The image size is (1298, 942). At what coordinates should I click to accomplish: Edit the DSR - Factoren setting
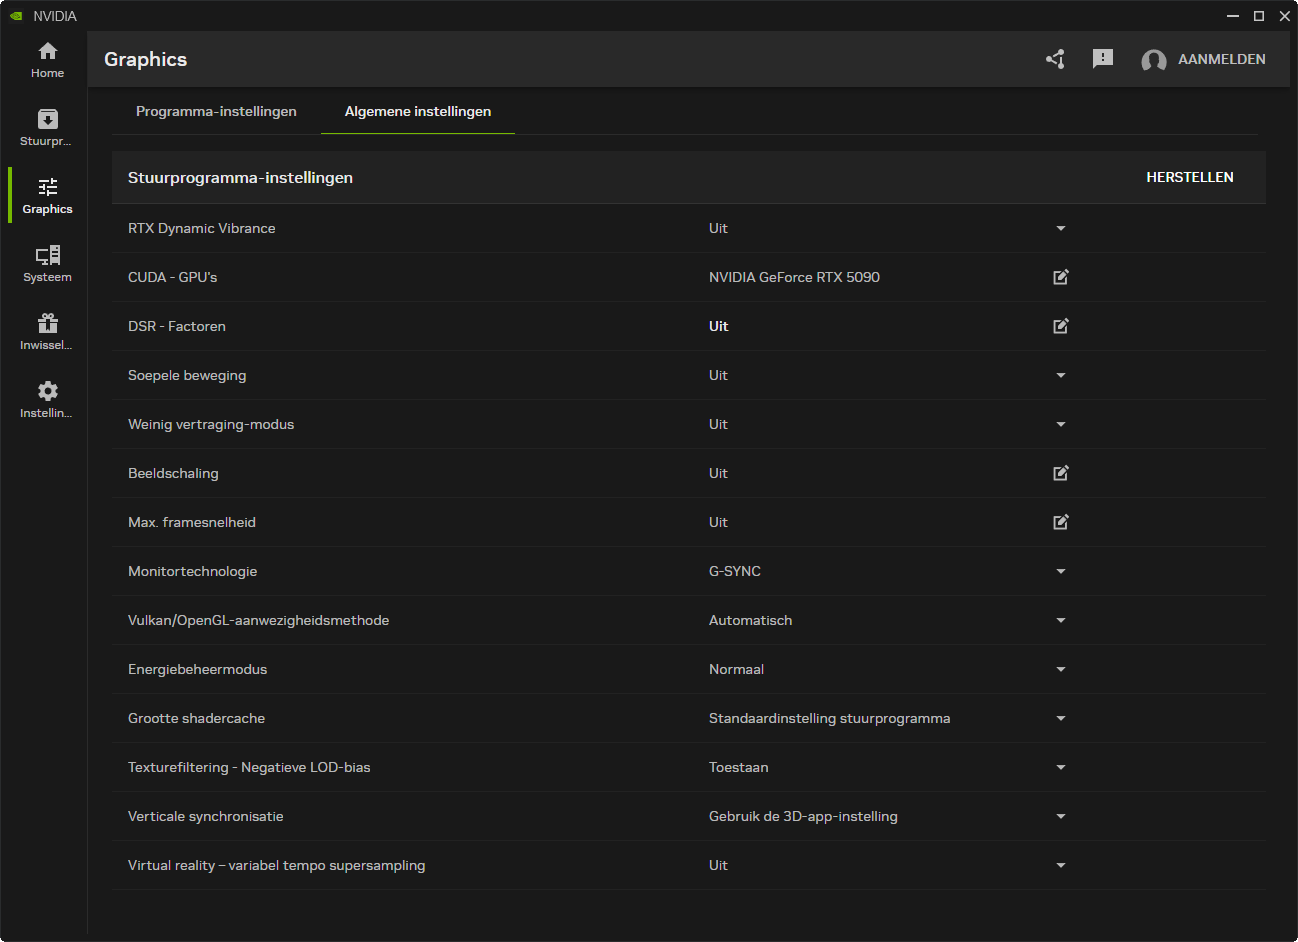(1061, 326)
